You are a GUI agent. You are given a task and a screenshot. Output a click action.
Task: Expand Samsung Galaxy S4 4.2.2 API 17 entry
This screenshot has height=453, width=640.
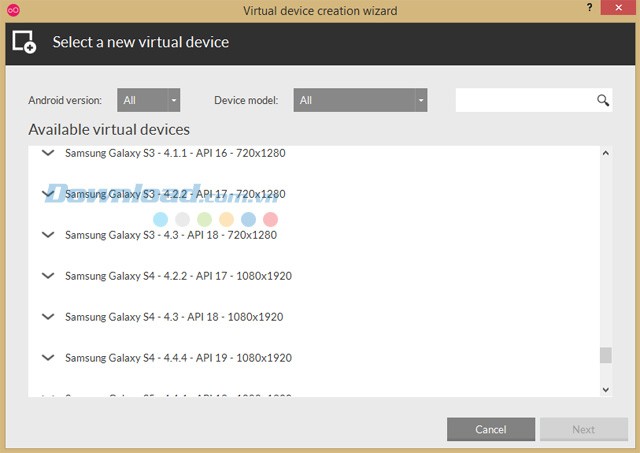[47, 275]
